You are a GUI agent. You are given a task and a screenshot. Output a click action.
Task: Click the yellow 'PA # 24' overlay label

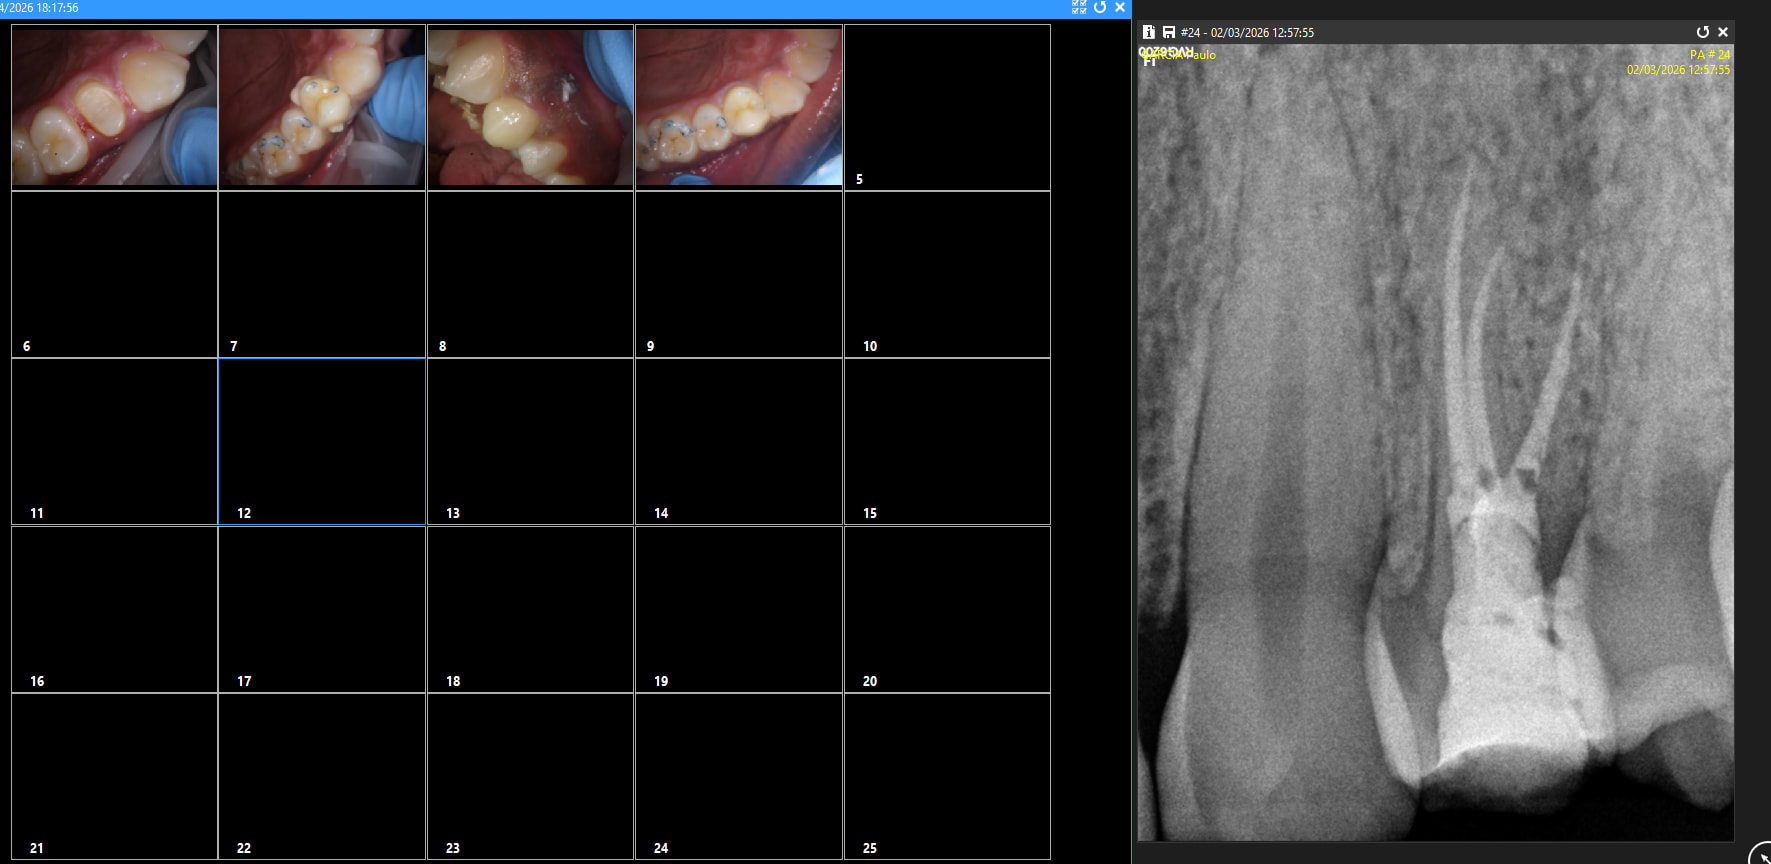pyautogui.click(x=1710, y=55)
